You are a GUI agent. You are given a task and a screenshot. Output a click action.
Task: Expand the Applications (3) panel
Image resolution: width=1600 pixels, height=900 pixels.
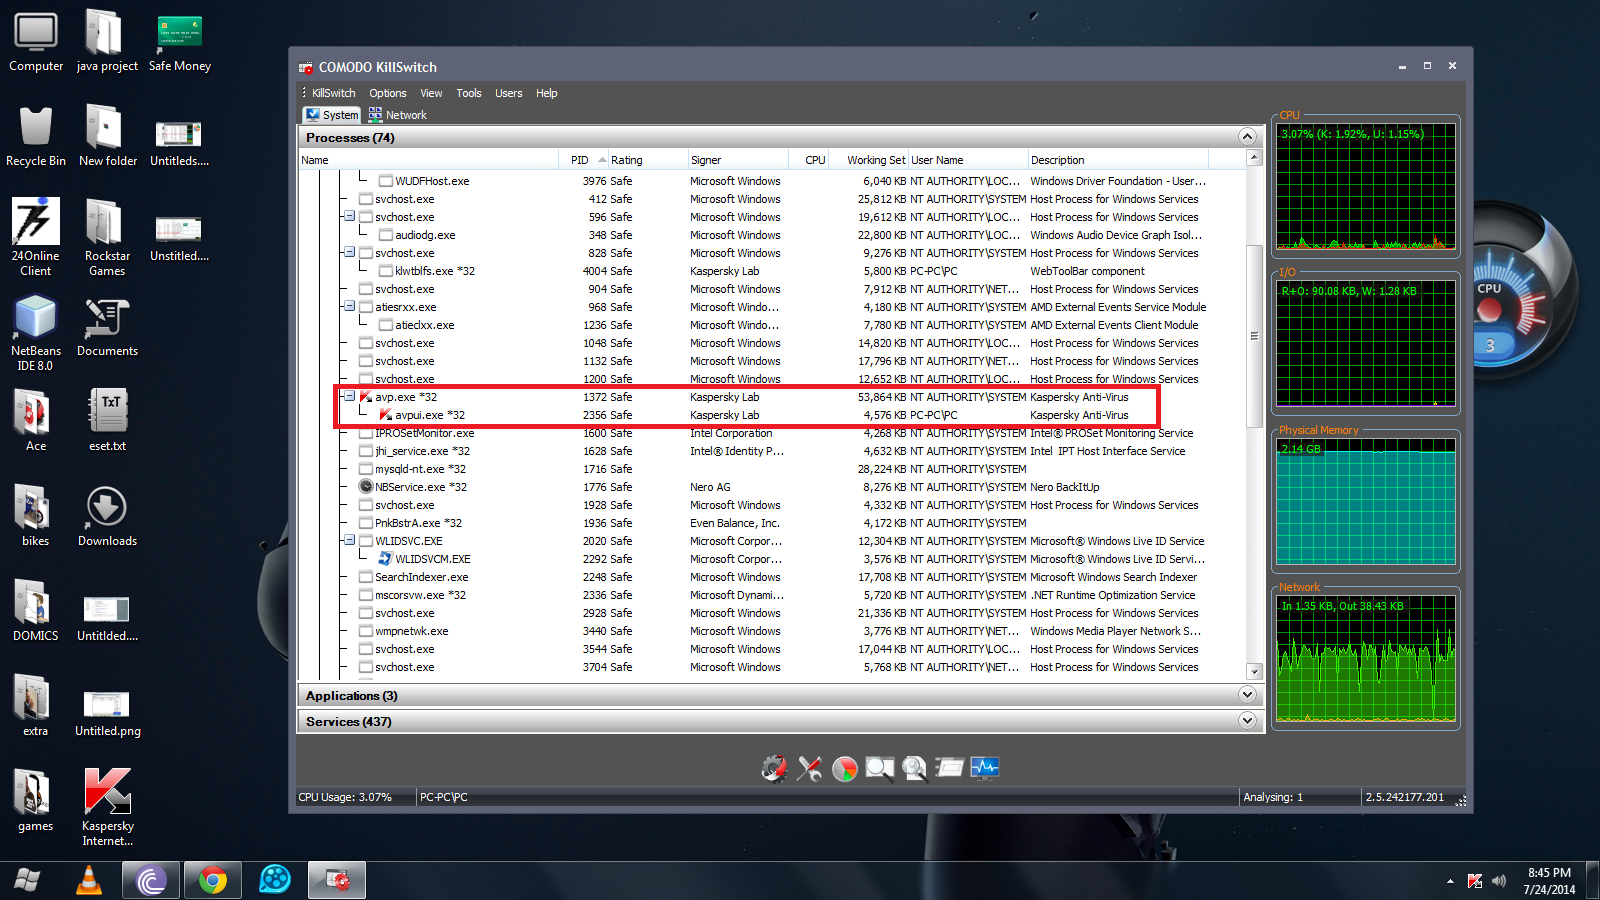click(1247, 695)
